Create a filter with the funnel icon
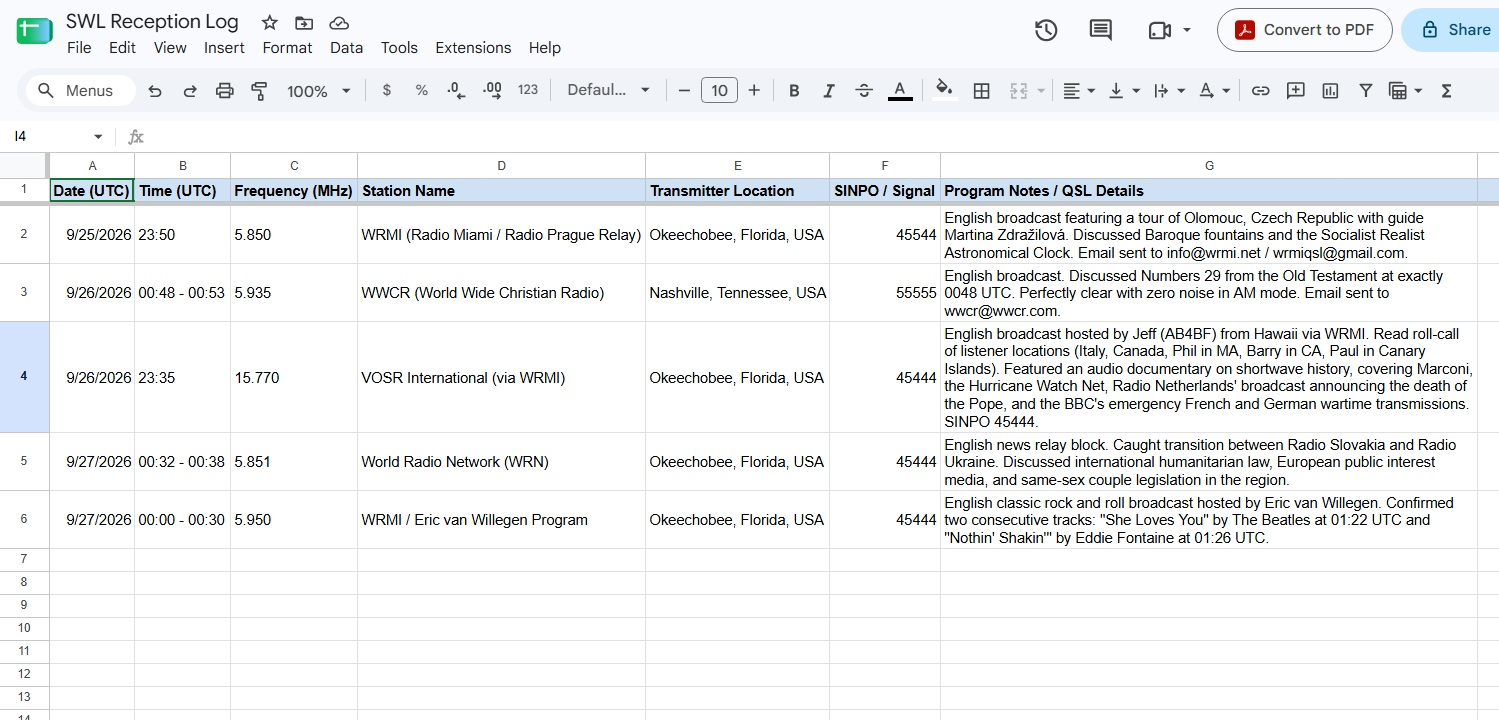The width and height of the screenshot is (1499, 720). [1365, 91]
